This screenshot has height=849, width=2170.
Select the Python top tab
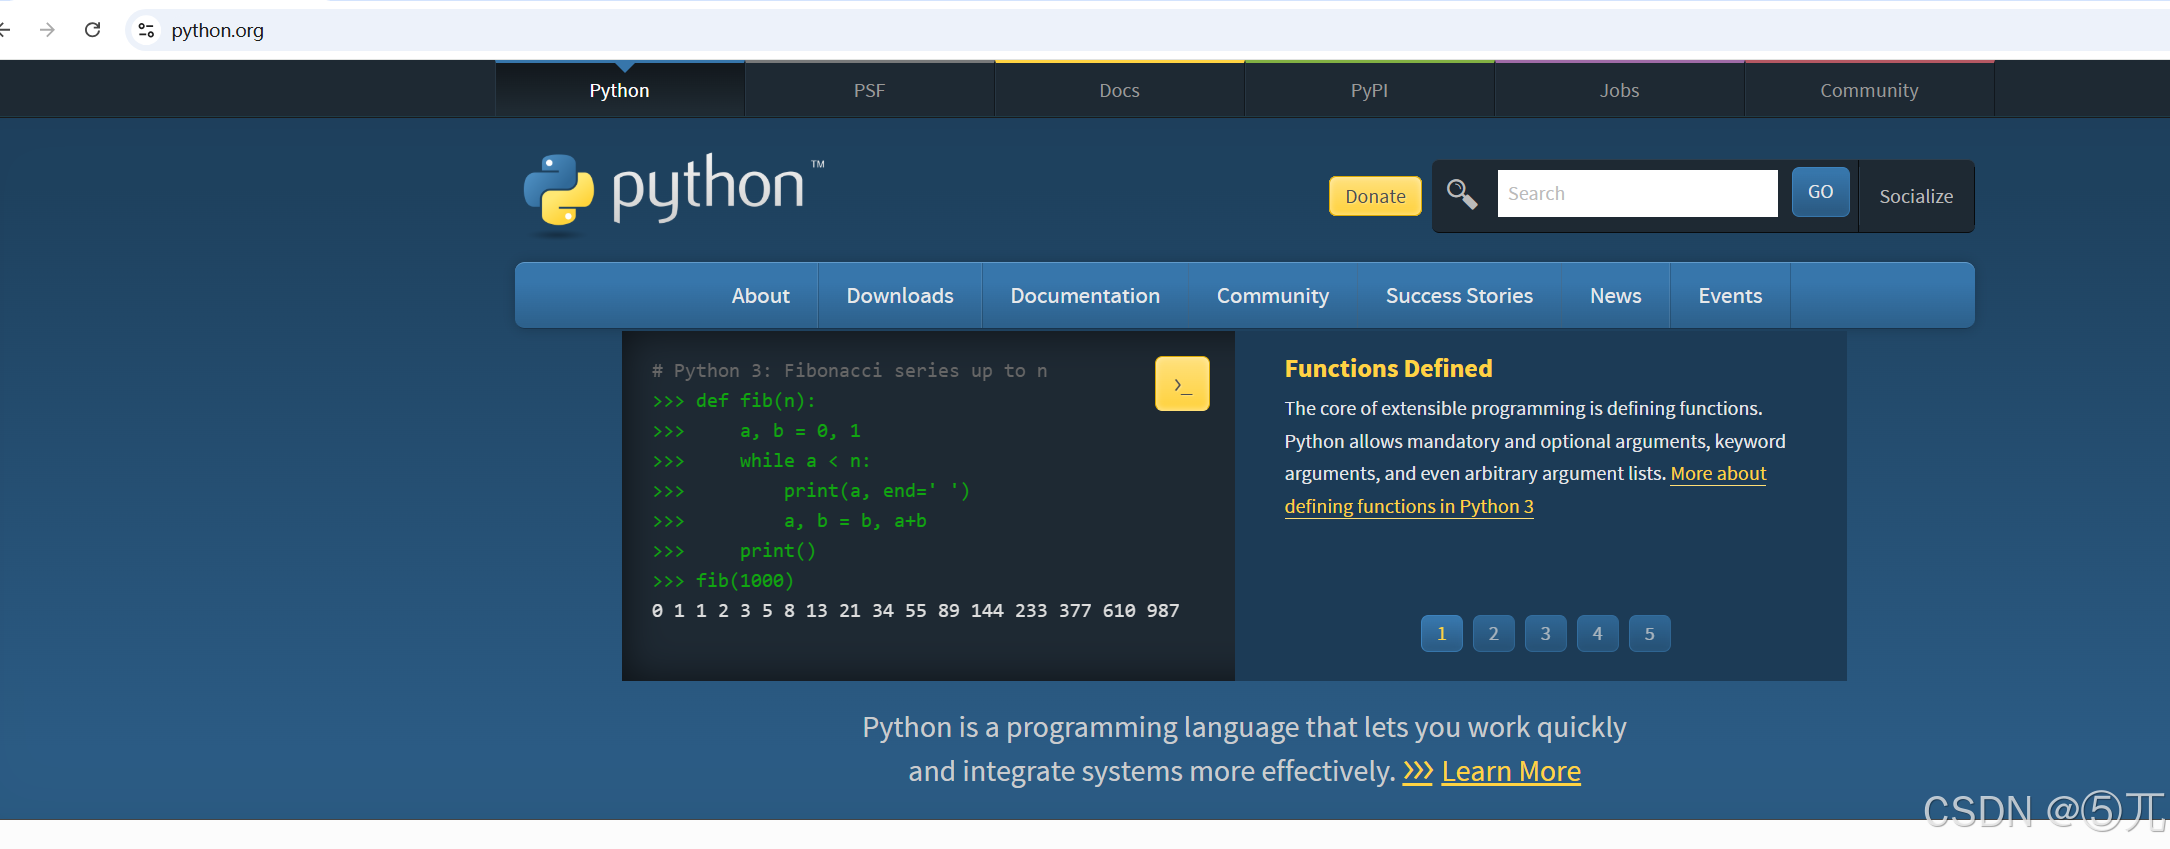pos(620,90)
